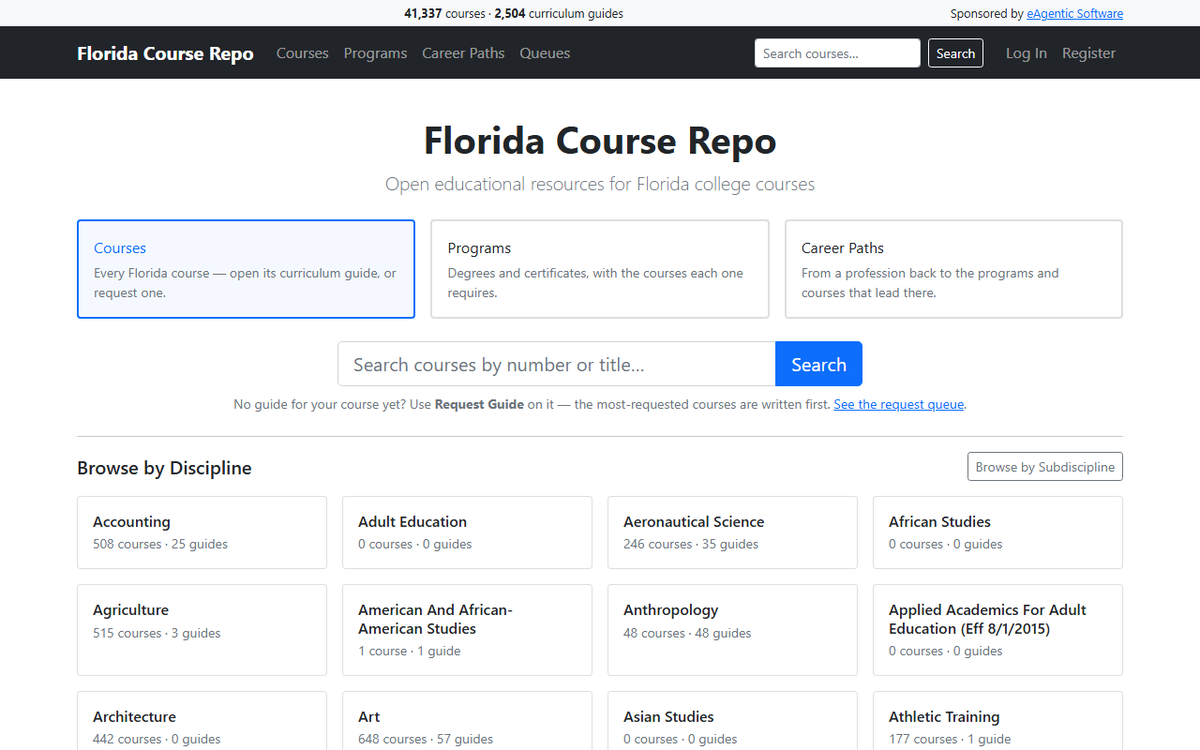Screen dimensions: 1200x750
Task: Open Programs in the top navbar
Action: point(375,53)
